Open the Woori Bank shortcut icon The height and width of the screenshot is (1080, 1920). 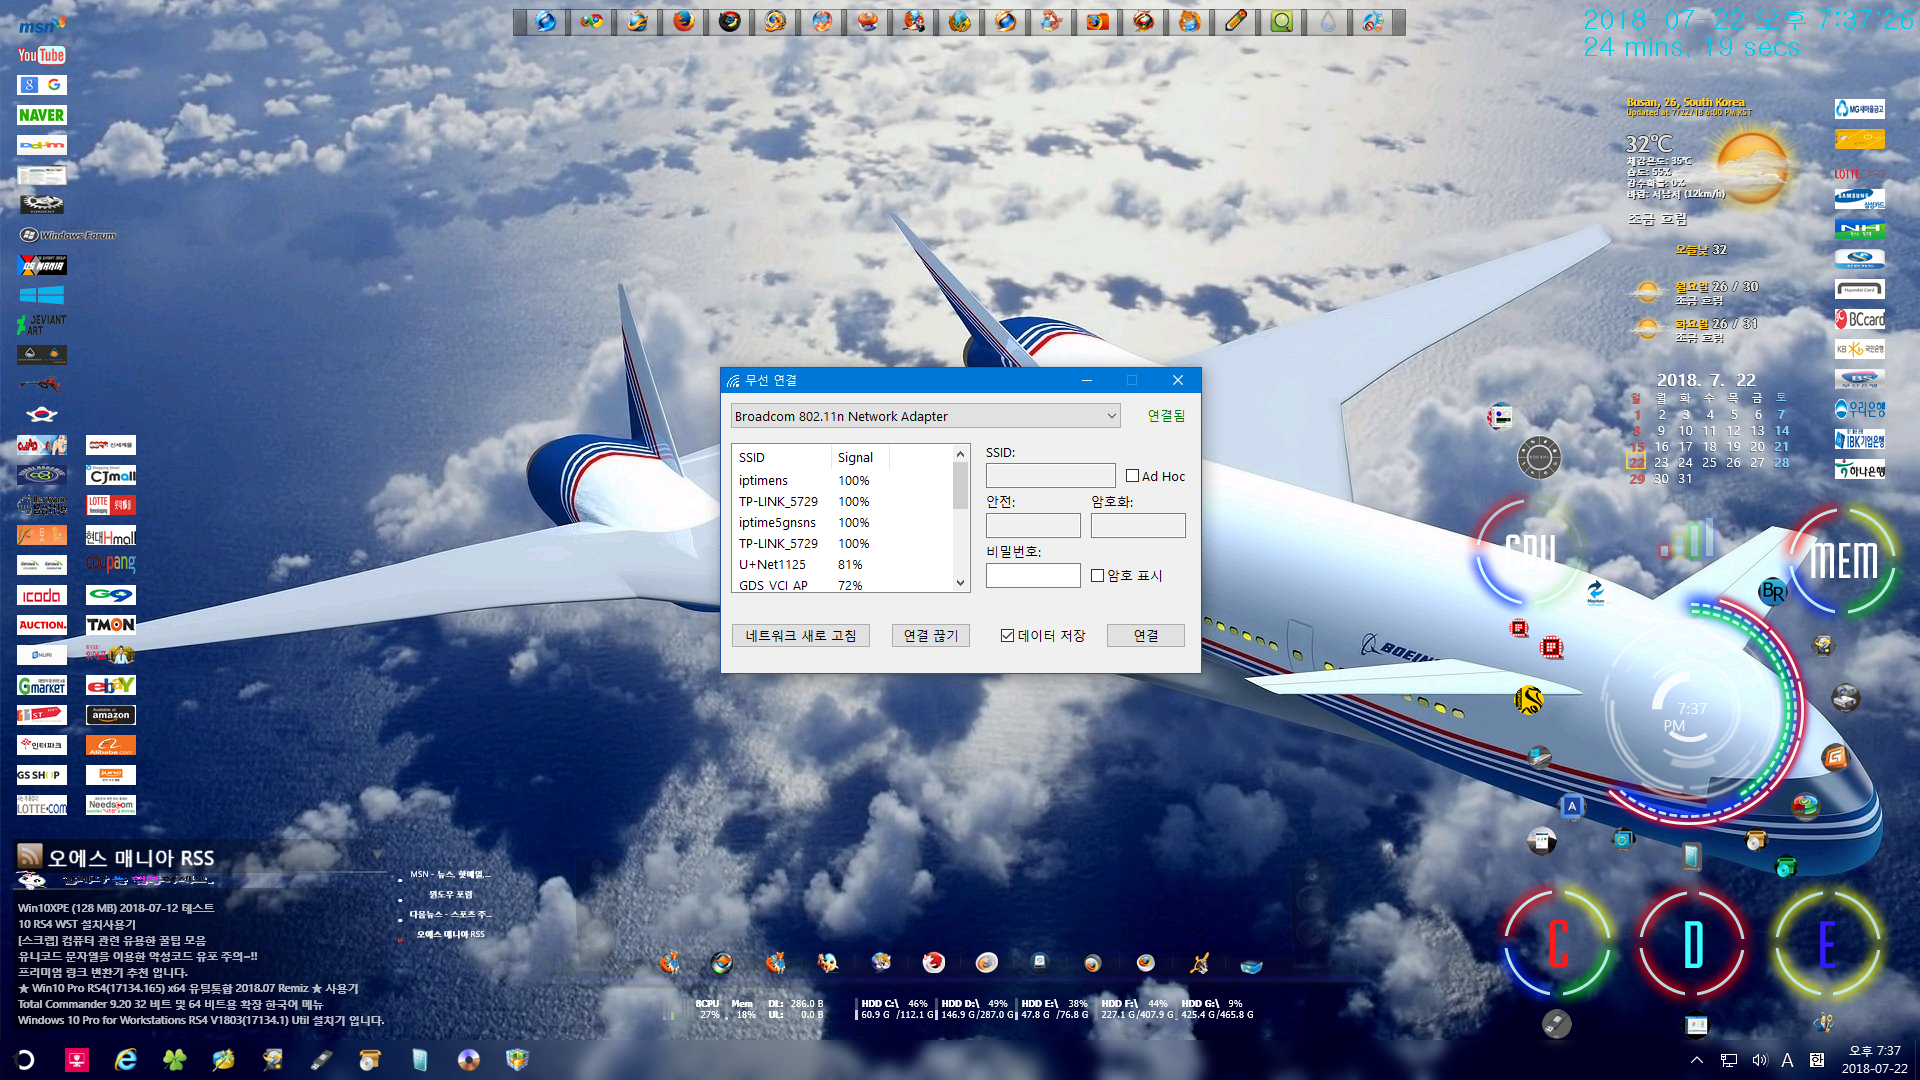click(1859, 409)
